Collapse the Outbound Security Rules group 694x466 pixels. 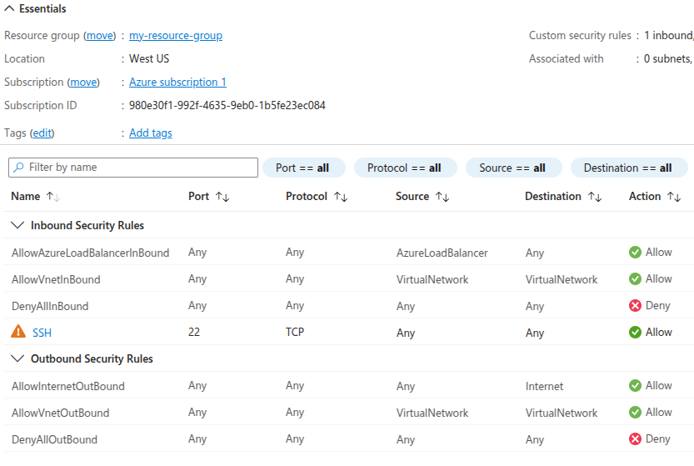pyautogui.click(x=17, y=358)
